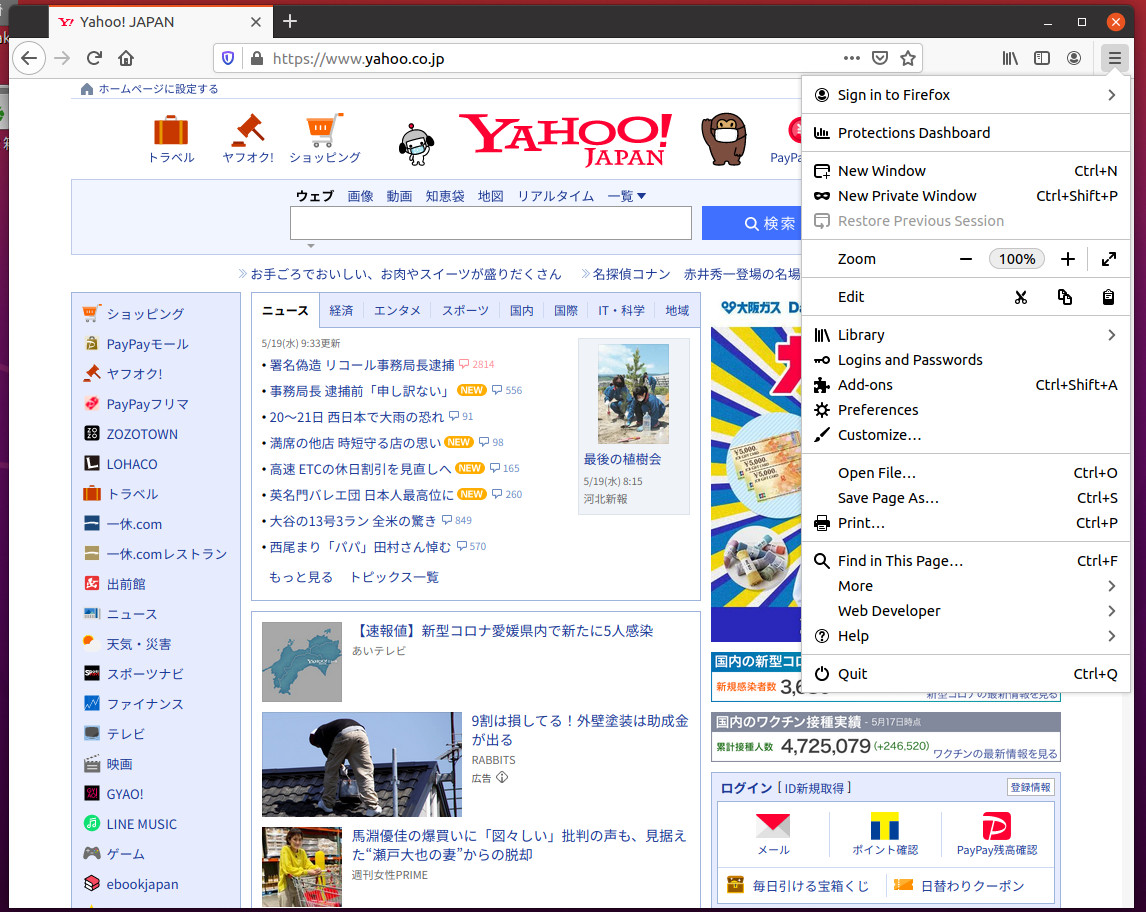Switch to スポーツ news tab
The height and width of the screenshot is (912, 1146).
[465, 311]
